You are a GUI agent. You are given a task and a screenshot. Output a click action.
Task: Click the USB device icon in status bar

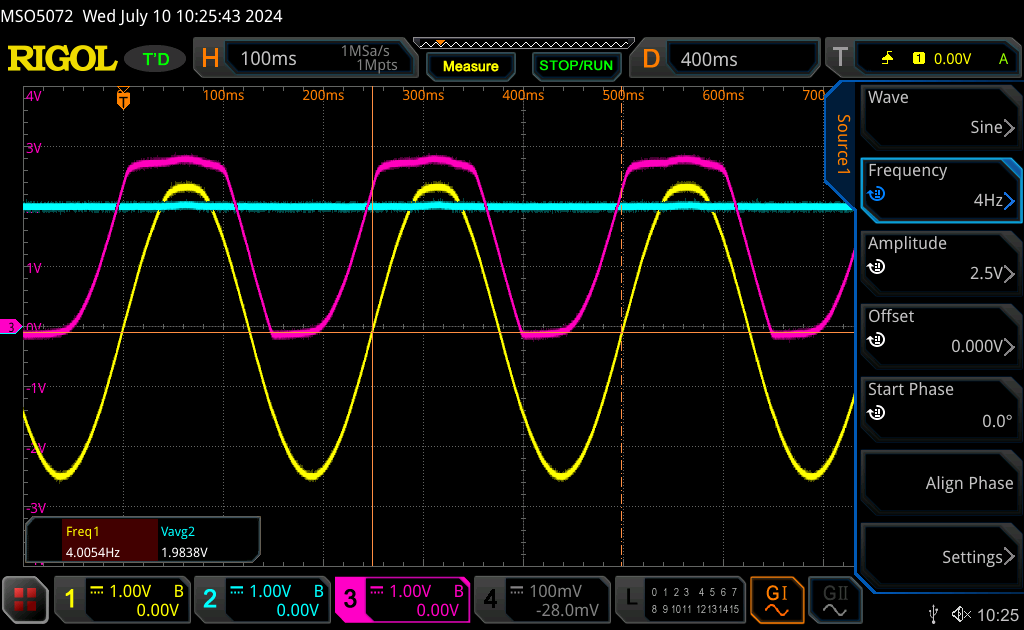pyautogui.click(x=933, y=614)
